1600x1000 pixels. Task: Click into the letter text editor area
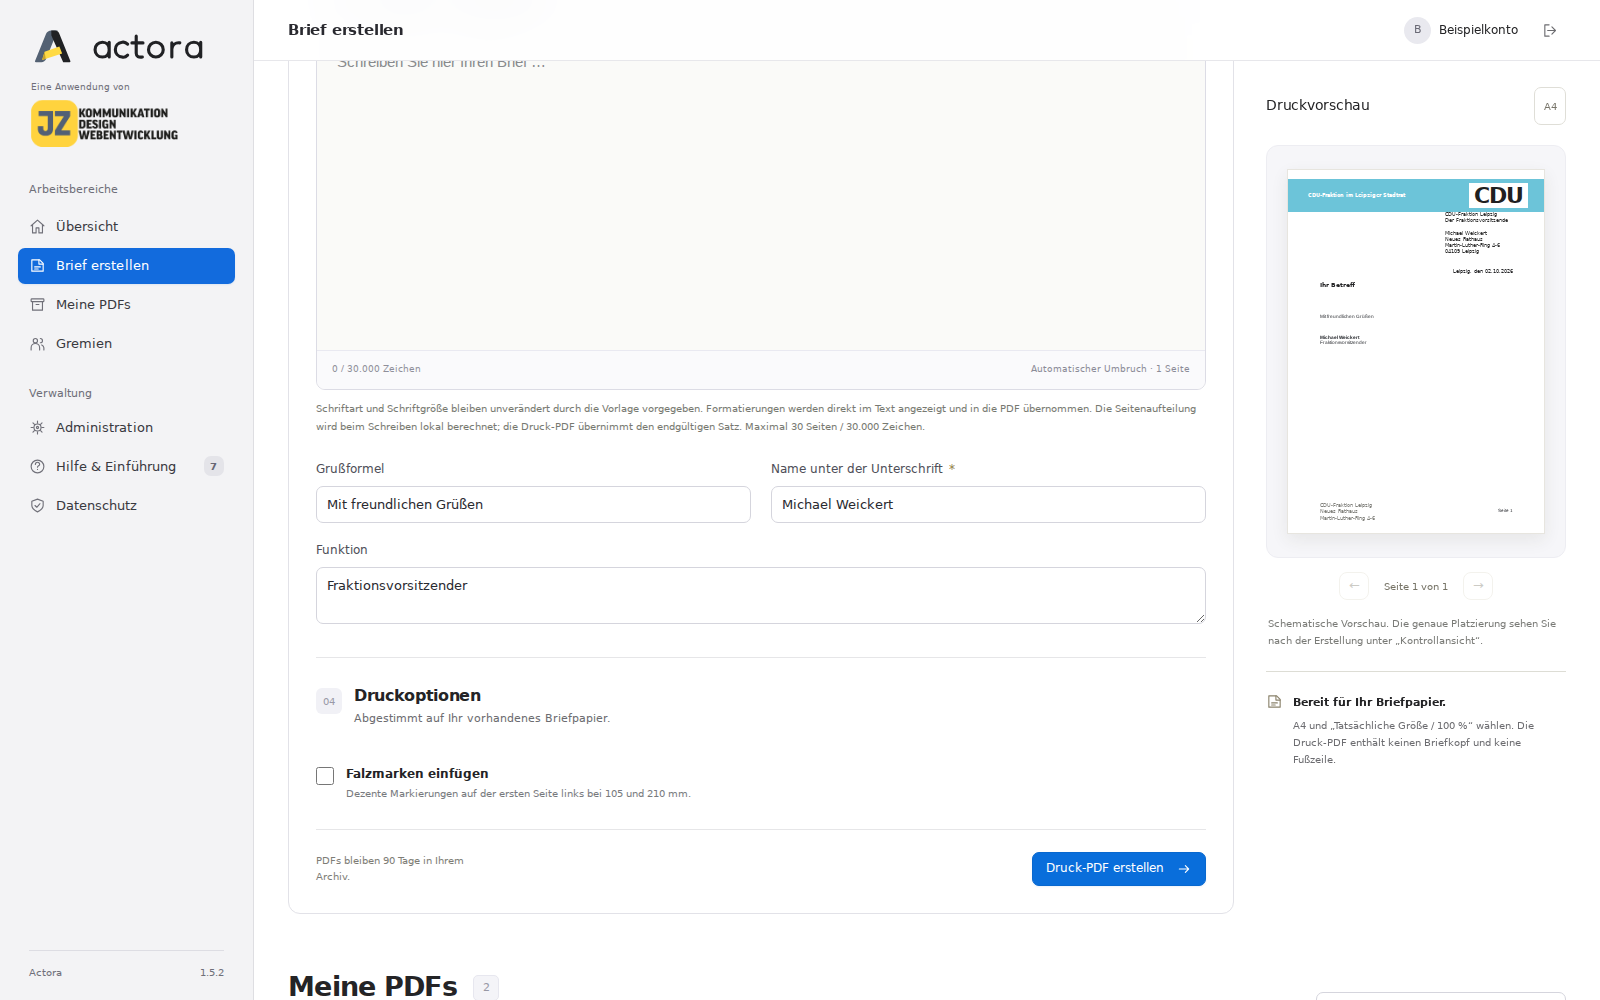point(760,205)
